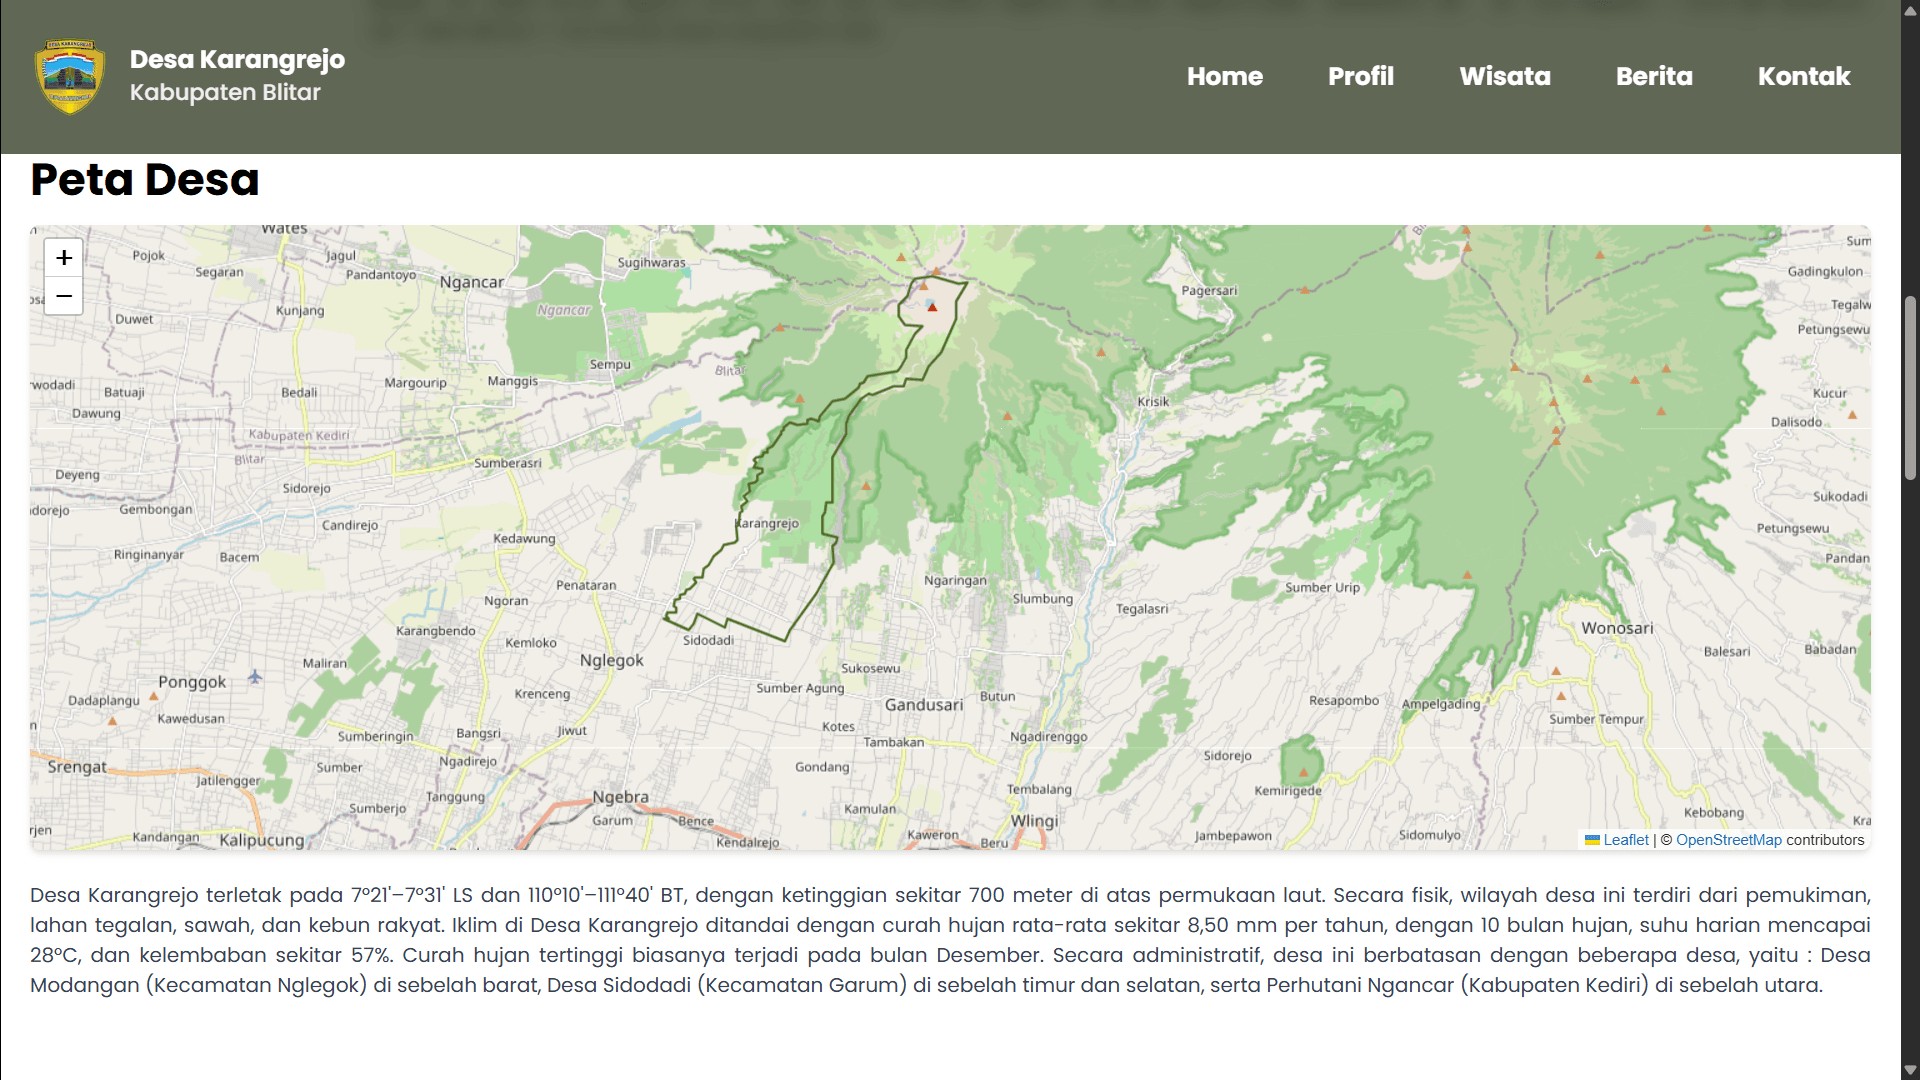Click the Sumber Urip label on map
The height and width of the screenshot is (1080, 1920).
pos(1322,587)
